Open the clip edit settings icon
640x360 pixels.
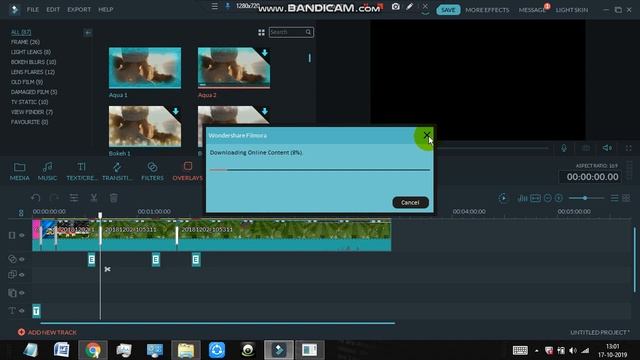coord(74,198)
